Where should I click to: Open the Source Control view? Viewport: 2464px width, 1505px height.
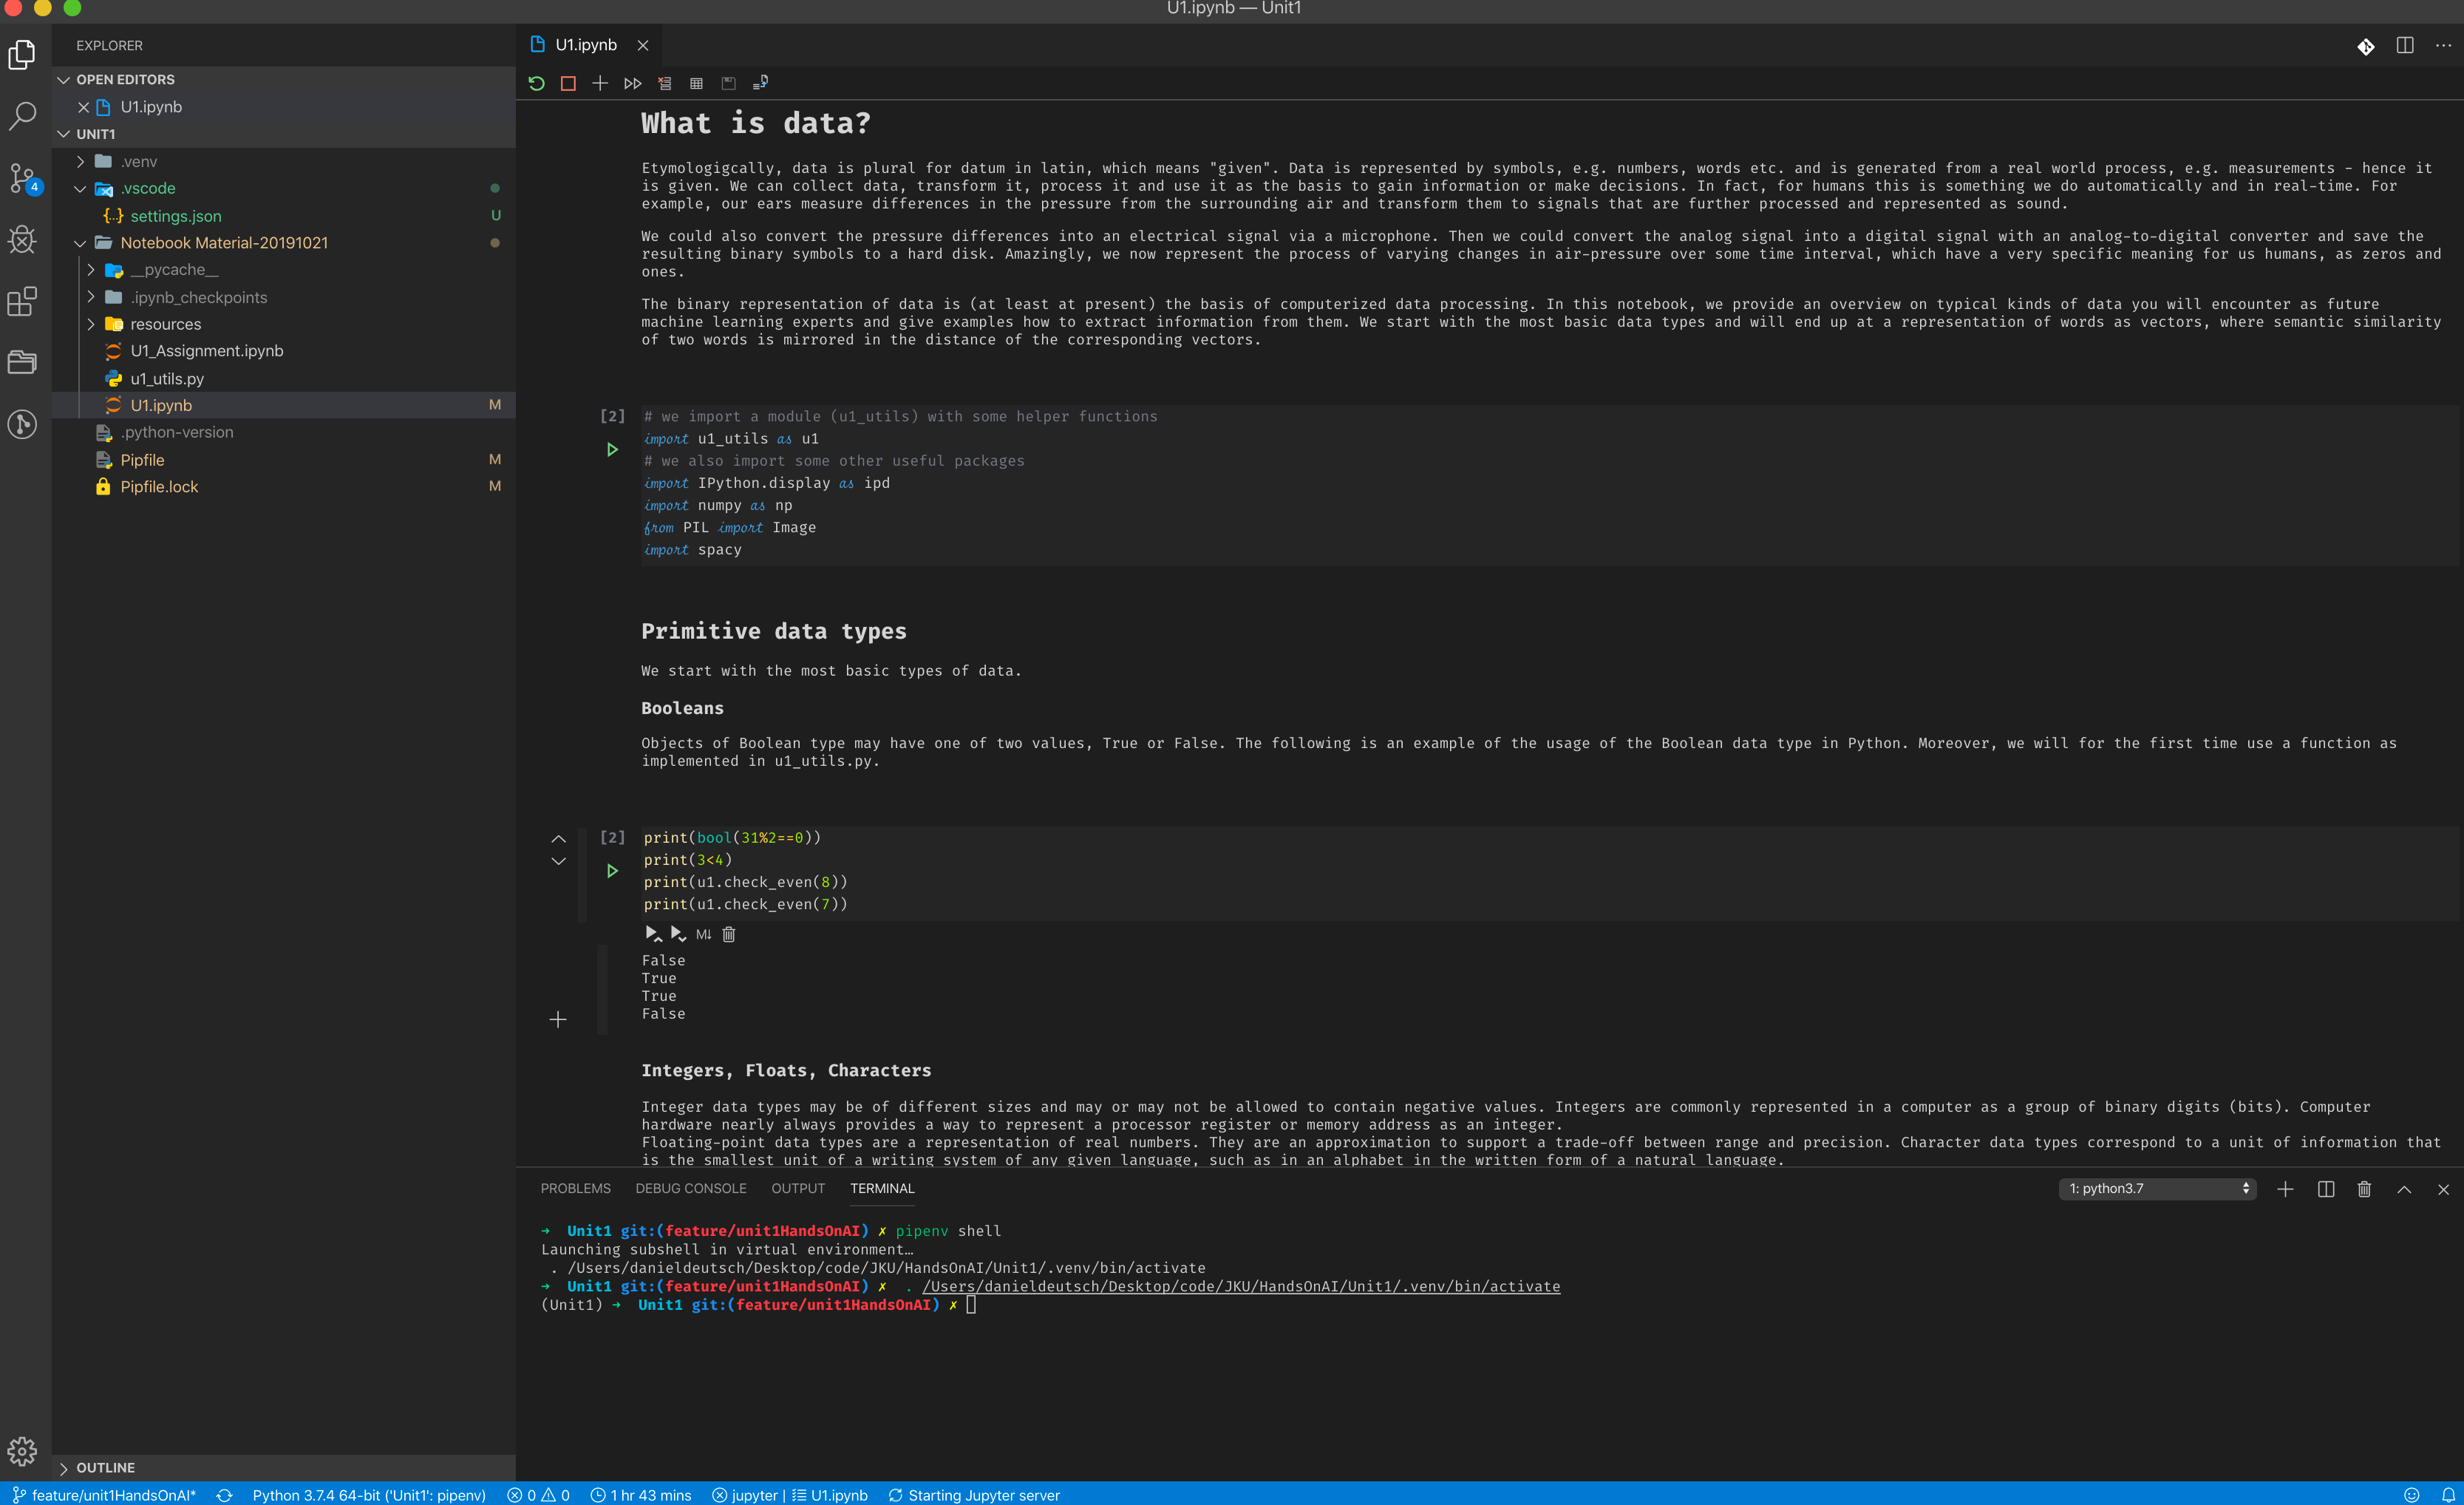point(22,178)
